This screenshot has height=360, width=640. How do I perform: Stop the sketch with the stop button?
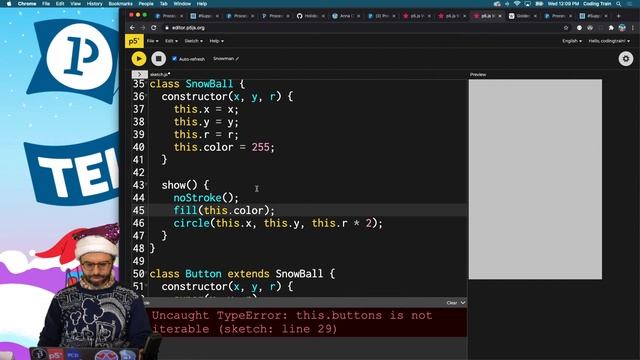[158, 59]
